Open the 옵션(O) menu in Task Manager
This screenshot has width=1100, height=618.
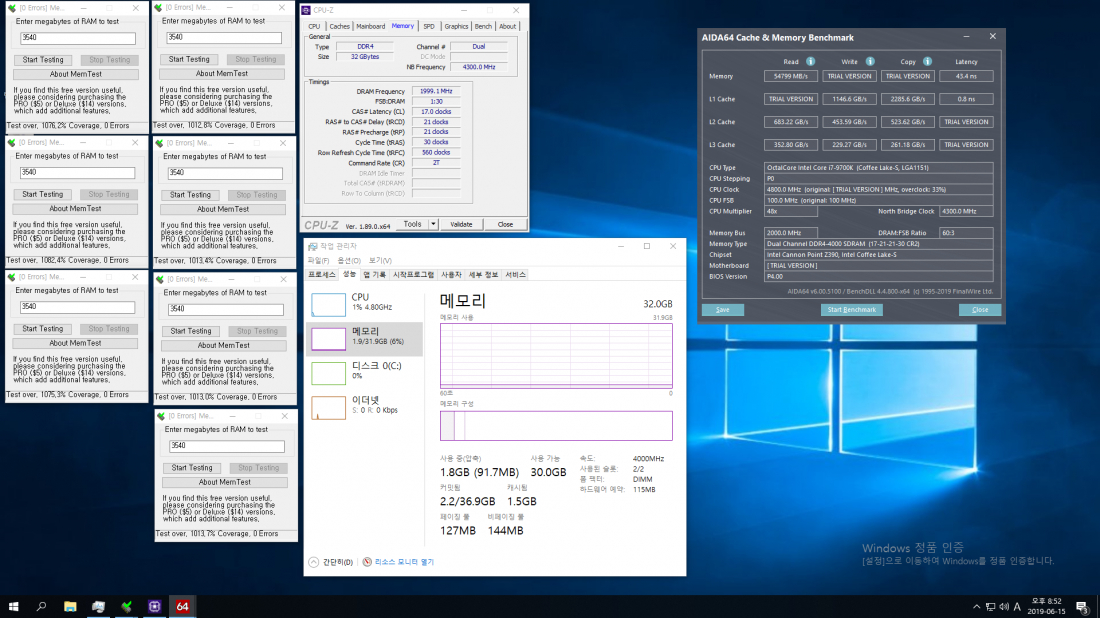pyautogui.click(x=349, y=260)
